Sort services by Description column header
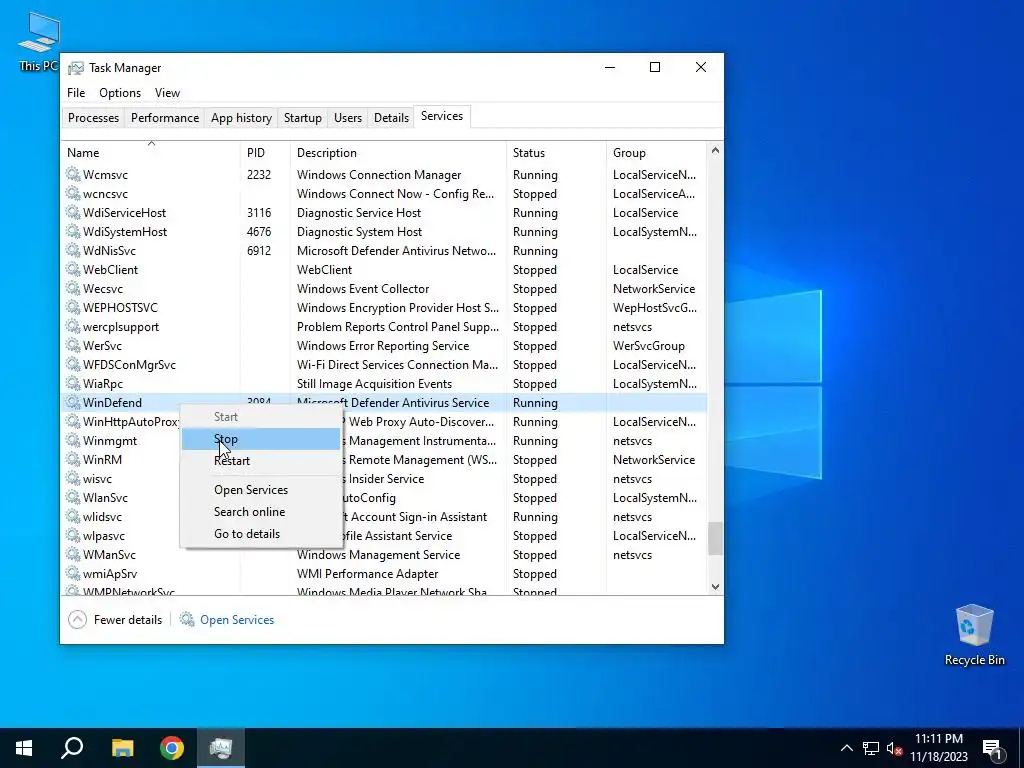The height and width of the screenshot is (768, 1024). [398, 153]
